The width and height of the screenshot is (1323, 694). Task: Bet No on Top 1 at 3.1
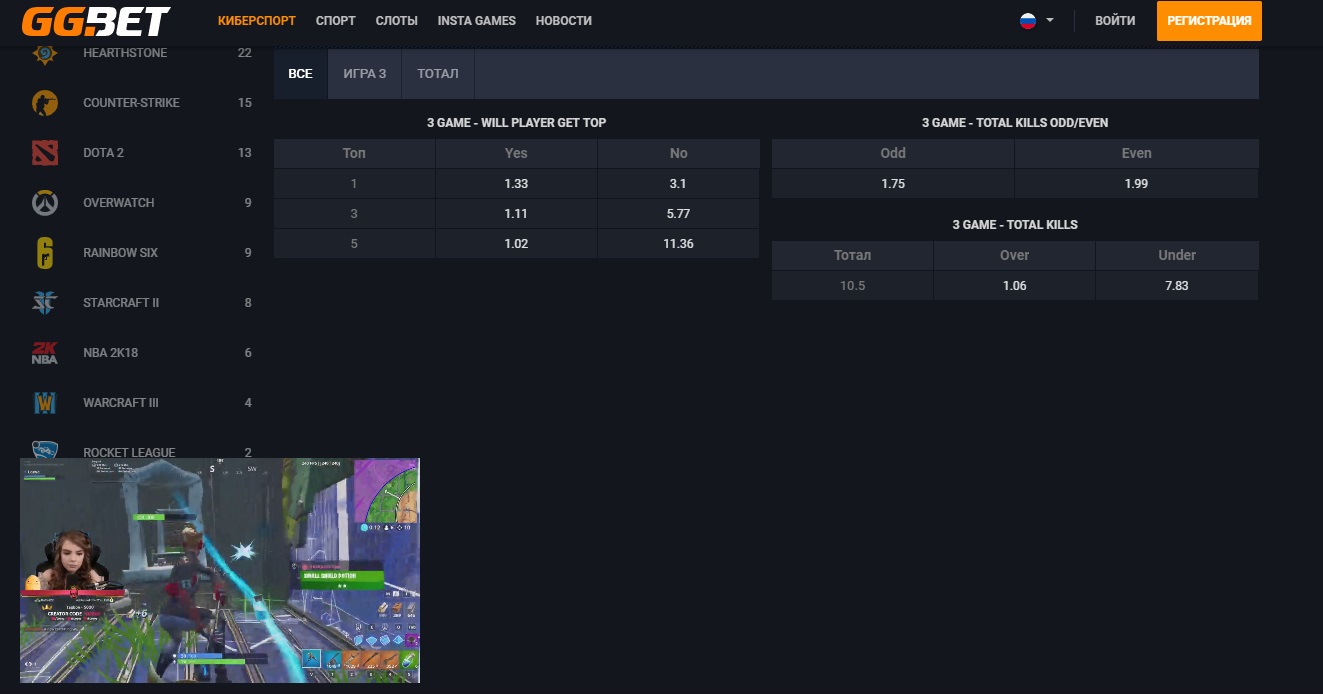coord(678,184)
